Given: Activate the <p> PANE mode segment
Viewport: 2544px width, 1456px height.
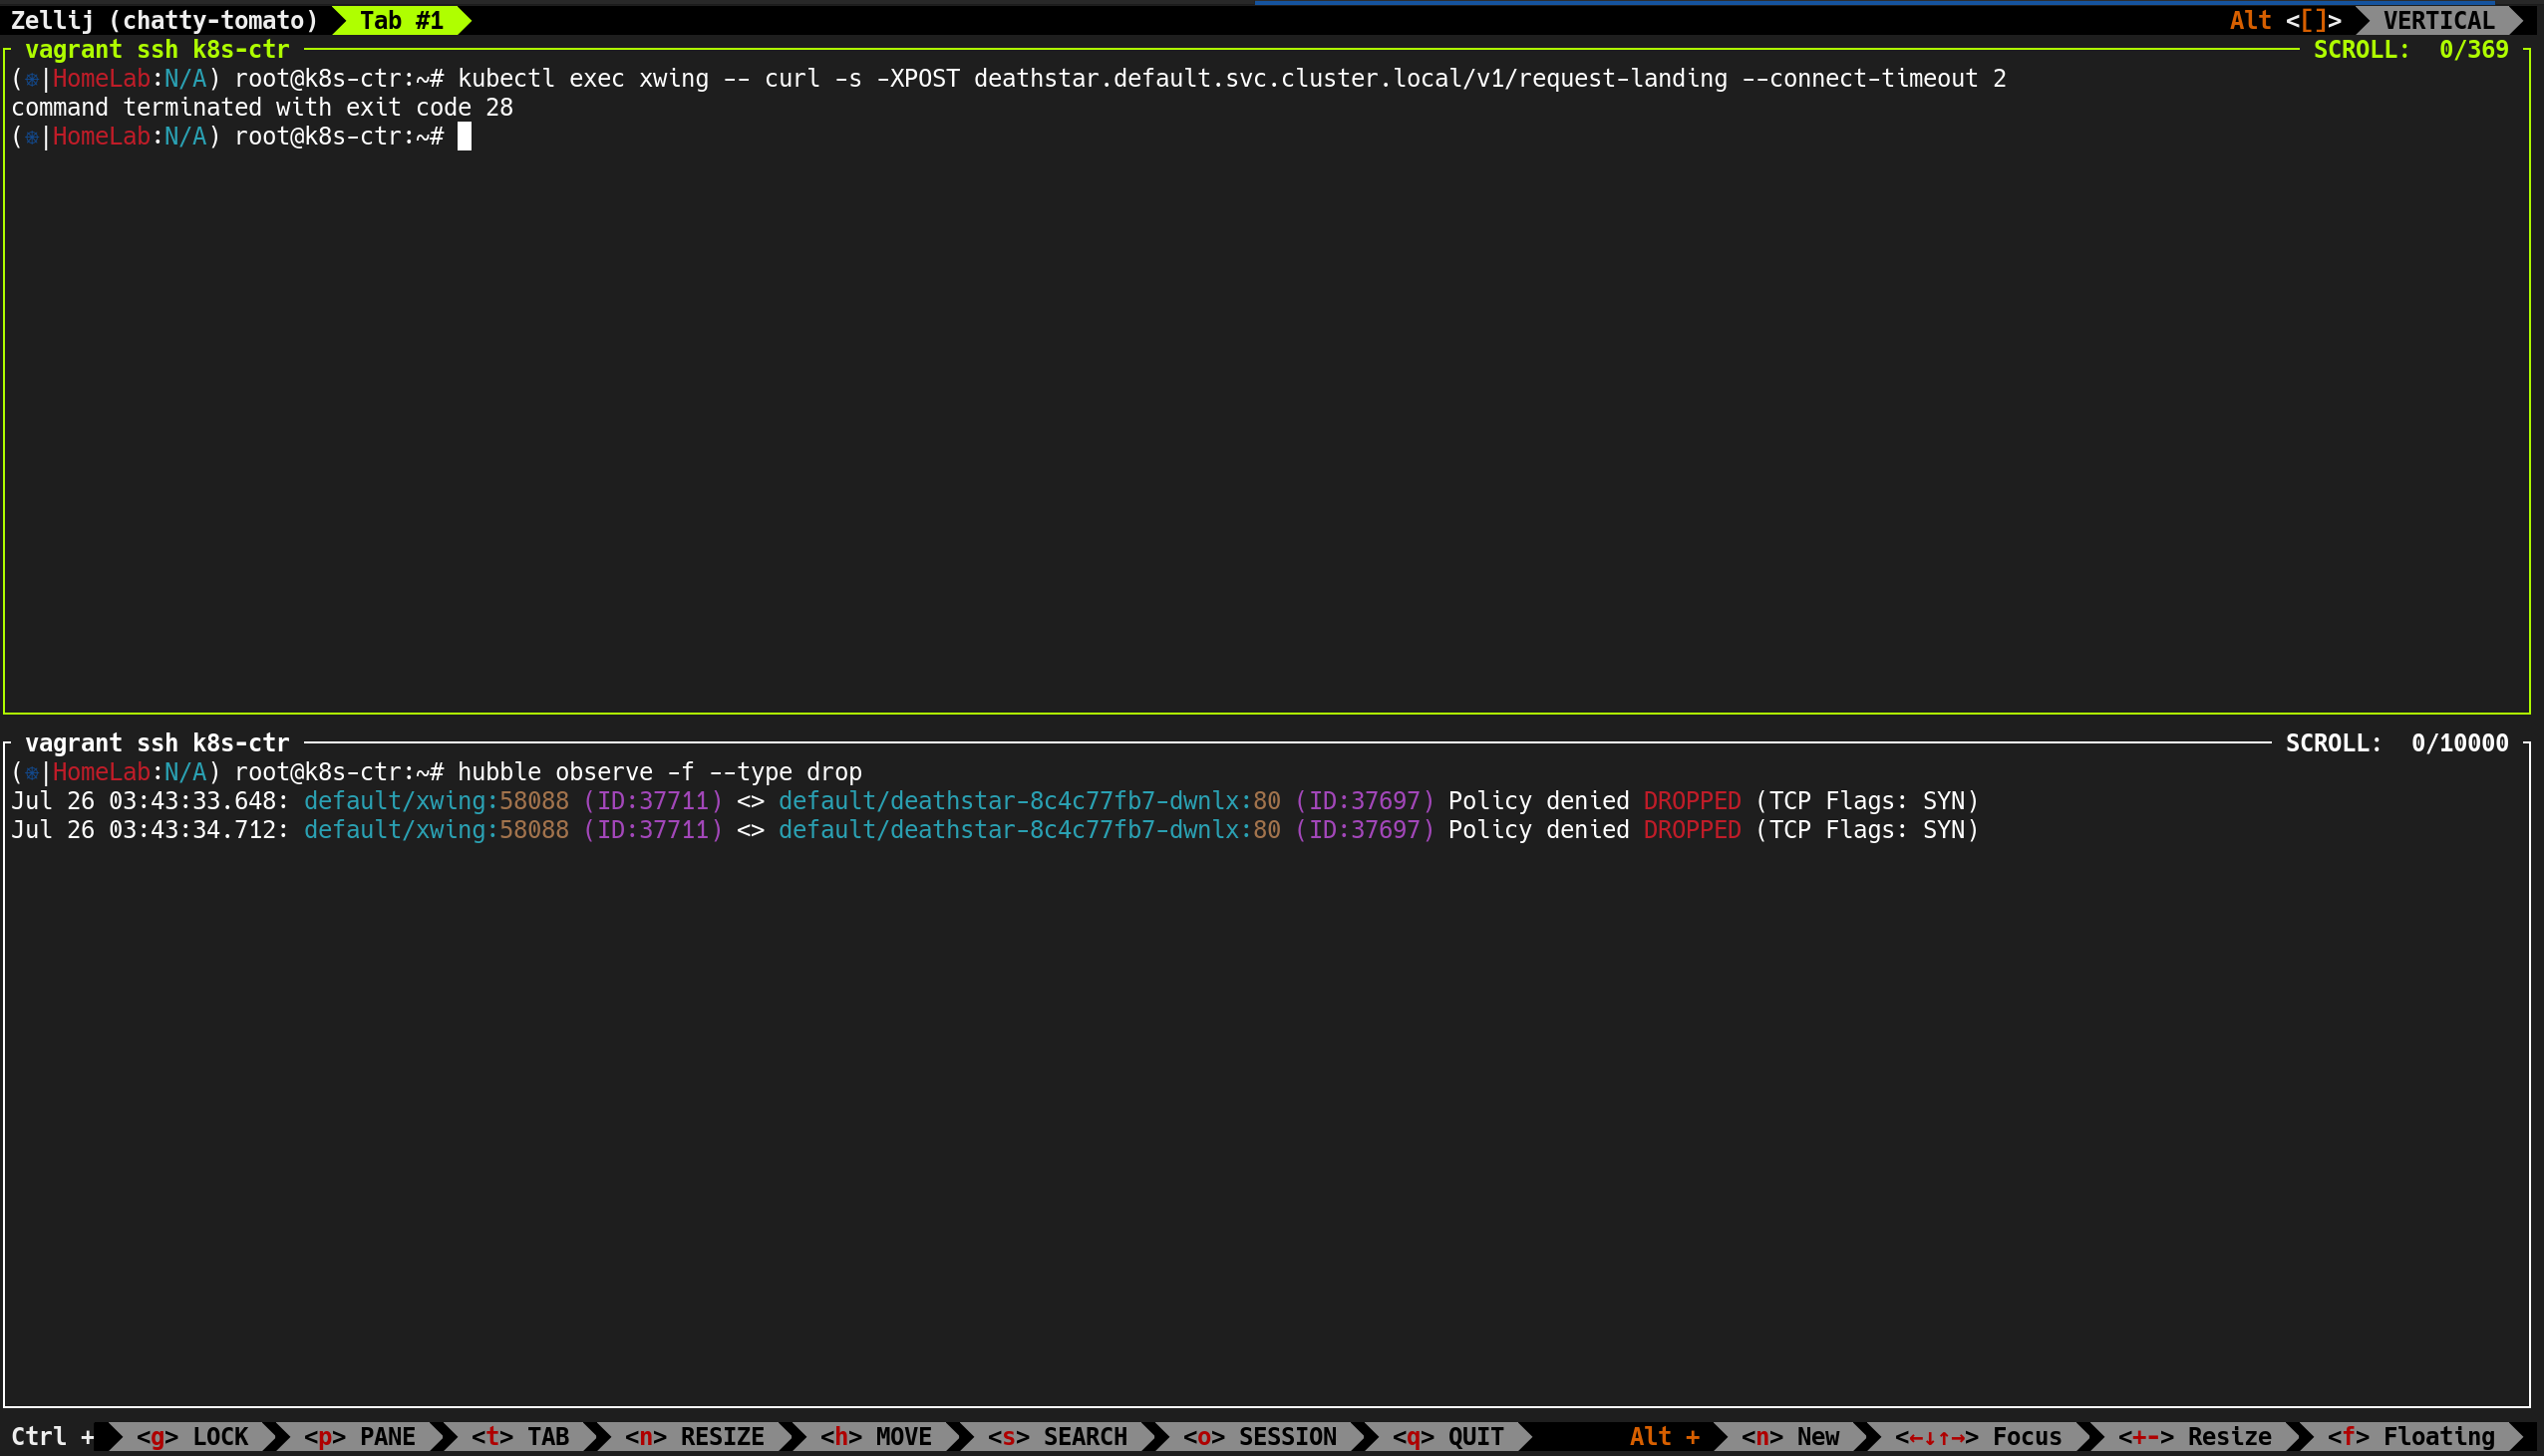Looking at the screenshot, I should tap(360, 1436).
